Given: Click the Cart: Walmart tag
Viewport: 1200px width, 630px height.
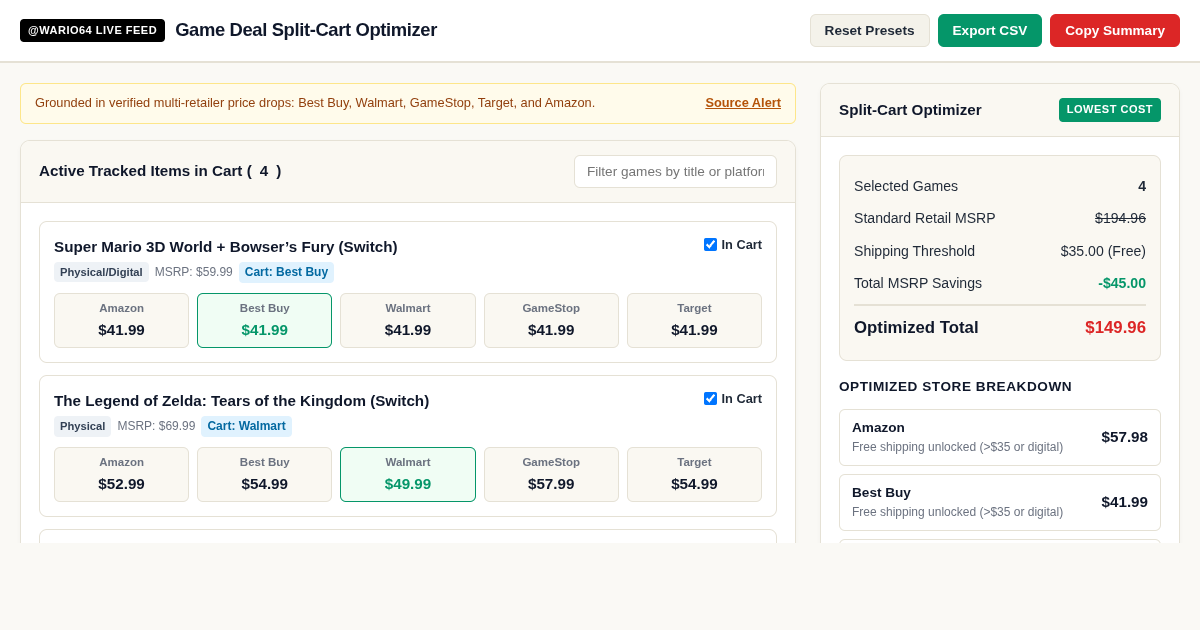Looking at the screenshot, I should 246,426.
